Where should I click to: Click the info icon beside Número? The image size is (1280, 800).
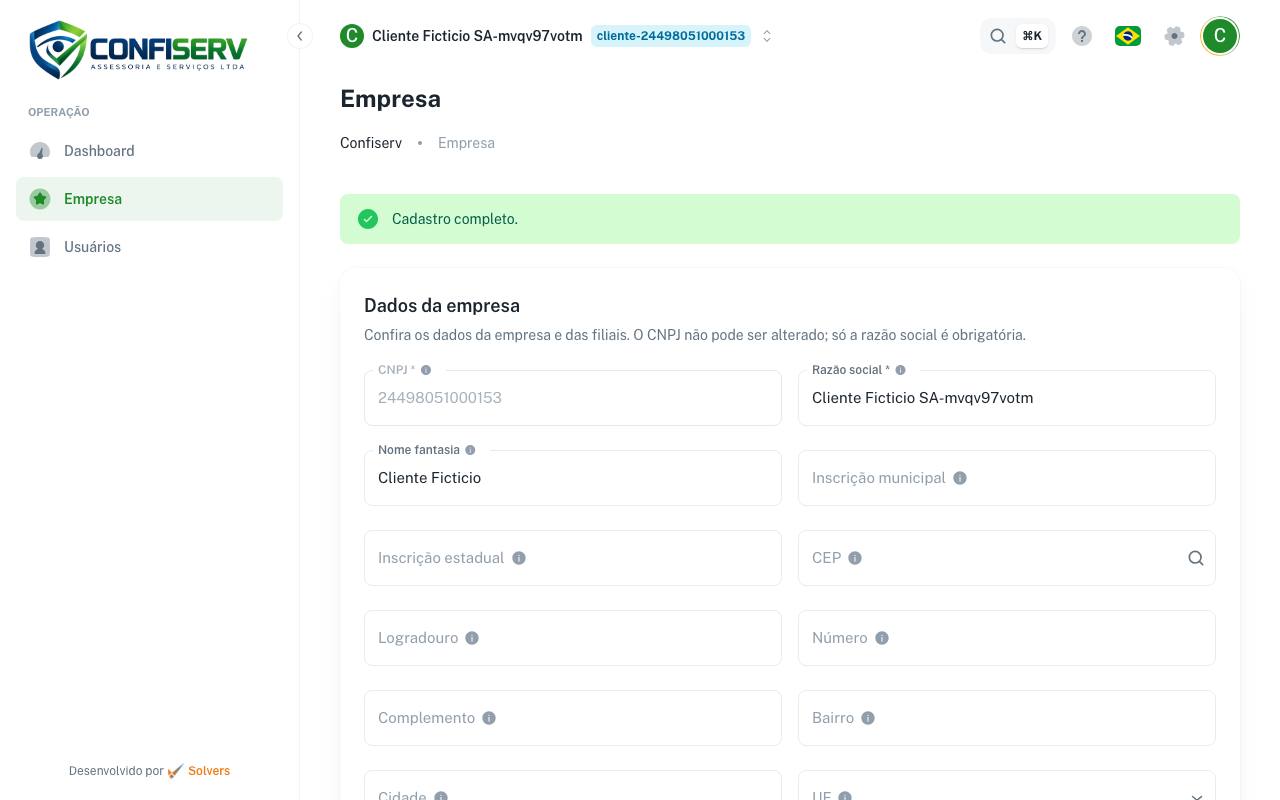click(x=882, y=638)
